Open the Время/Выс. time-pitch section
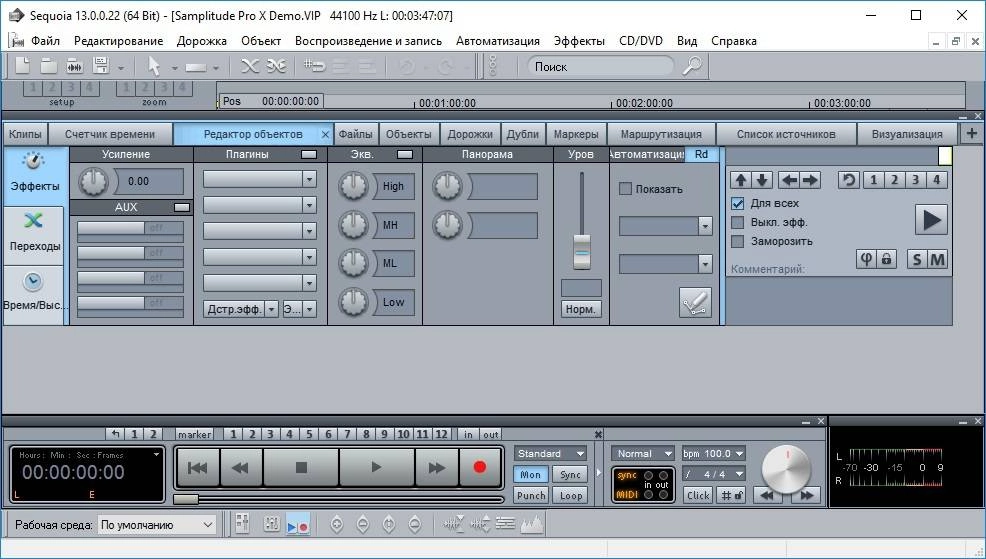Screen dimensions: 986x559 [x=33, y=294]
